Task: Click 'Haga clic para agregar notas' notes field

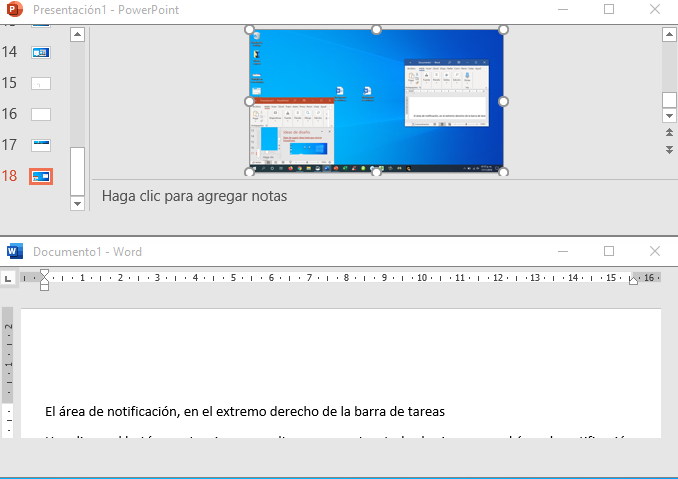Action: 194,196
